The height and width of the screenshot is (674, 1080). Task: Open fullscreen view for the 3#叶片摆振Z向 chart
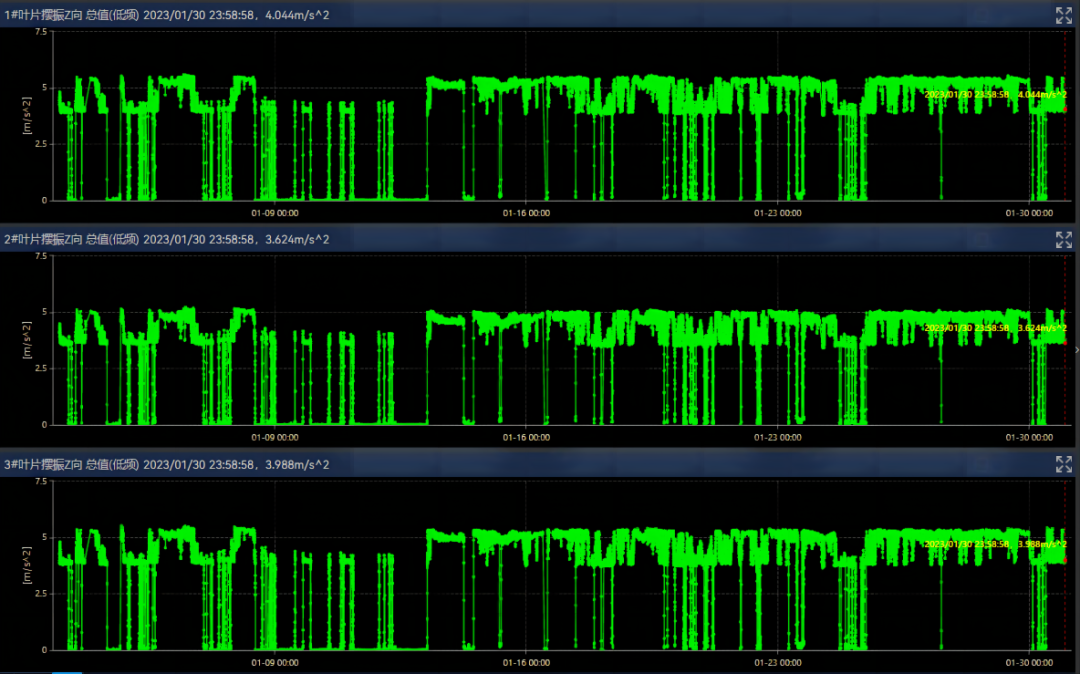1064,464
